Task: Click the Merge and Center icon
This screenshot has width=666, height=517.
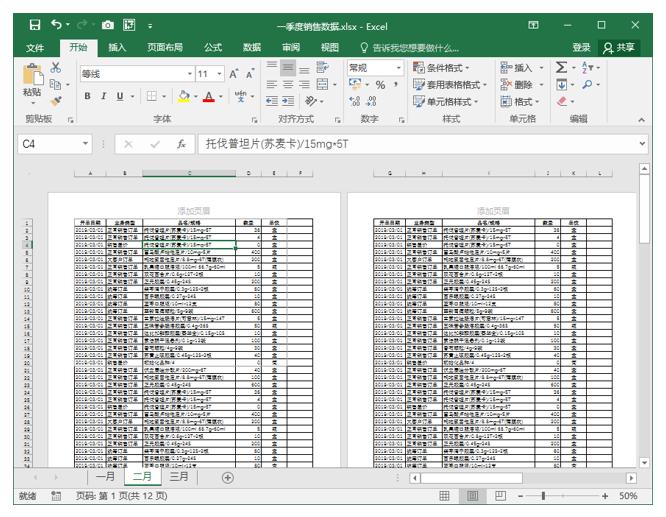Action: tap(322, 84)
